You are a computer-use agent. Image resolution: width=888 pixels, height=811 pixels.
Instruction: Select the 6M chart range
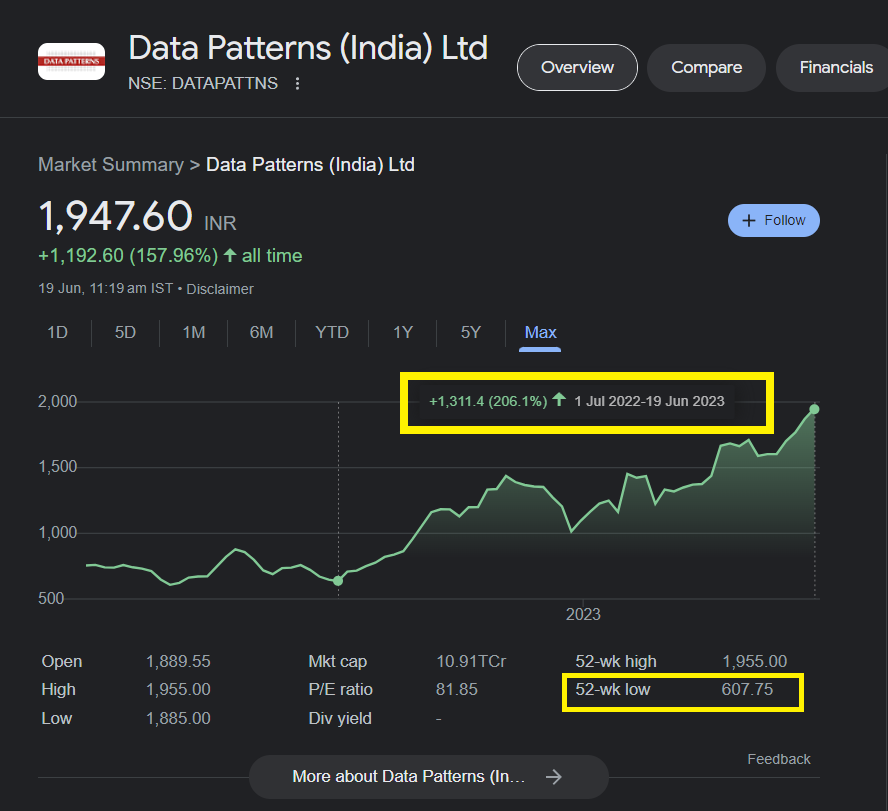click(x=261, y=332)
